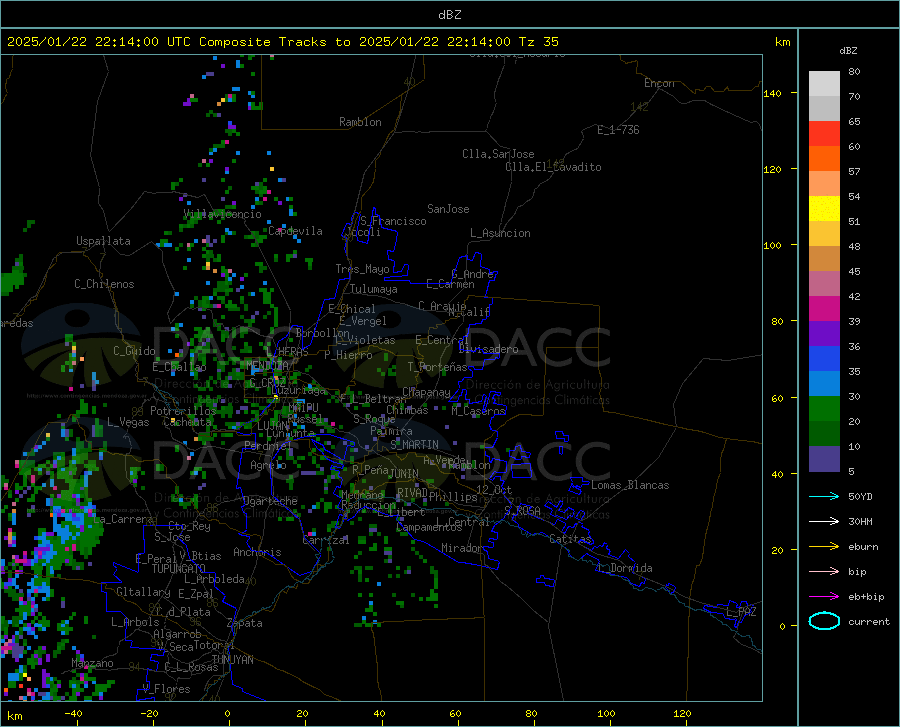Image resolution: width=900 pixels, height=727 pixels.
Task: Click the Clla.SanJose label on map
Action: coord(498,154)
